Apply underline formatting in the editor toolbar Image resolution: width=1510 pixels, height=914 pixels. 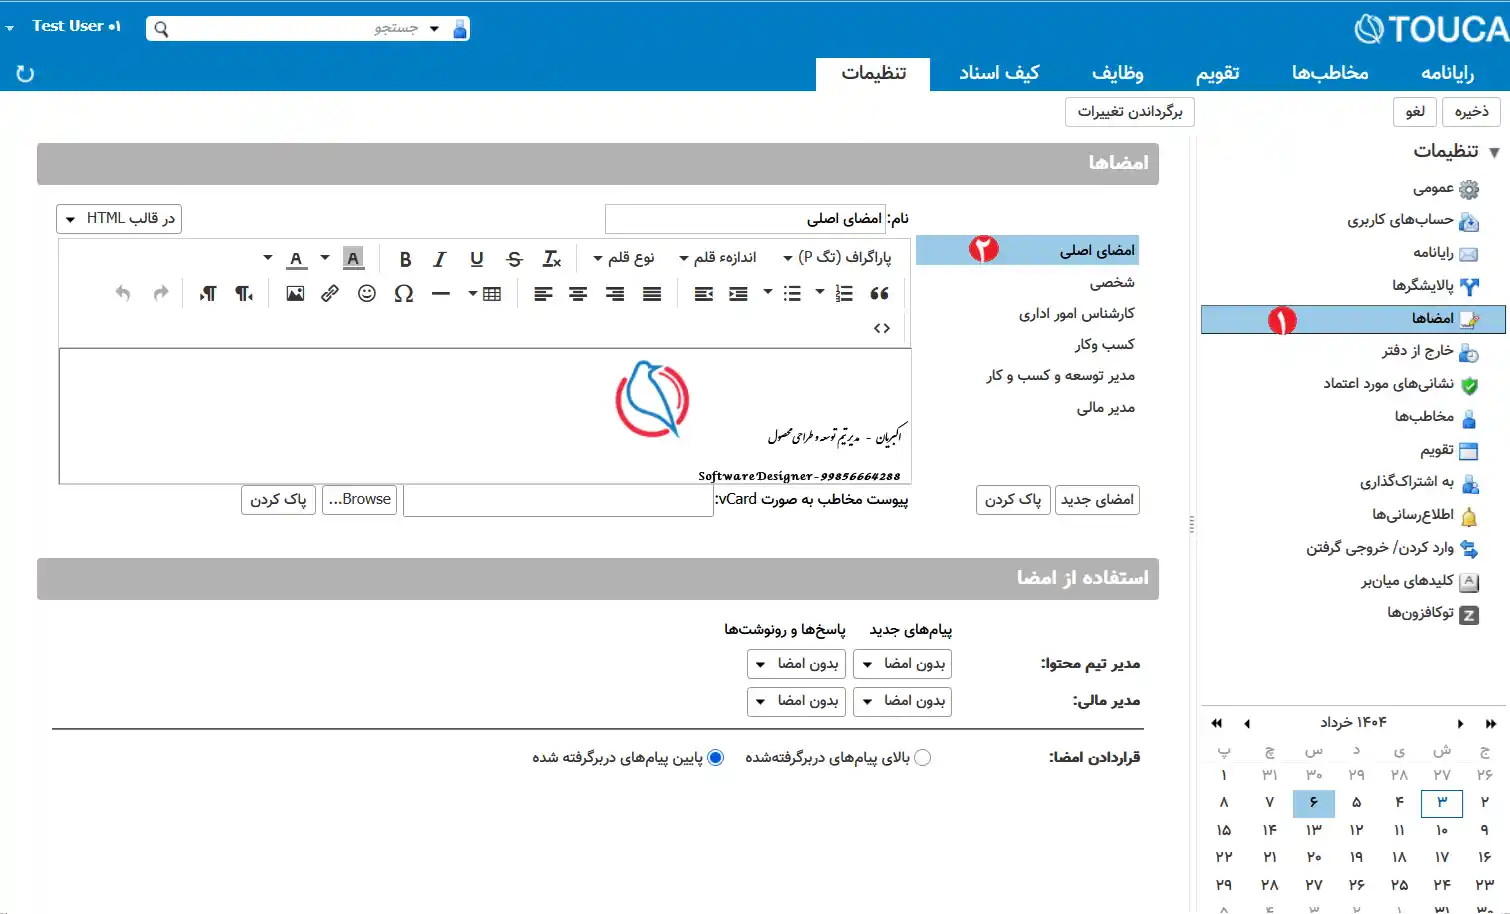click(x=476, y=259)
